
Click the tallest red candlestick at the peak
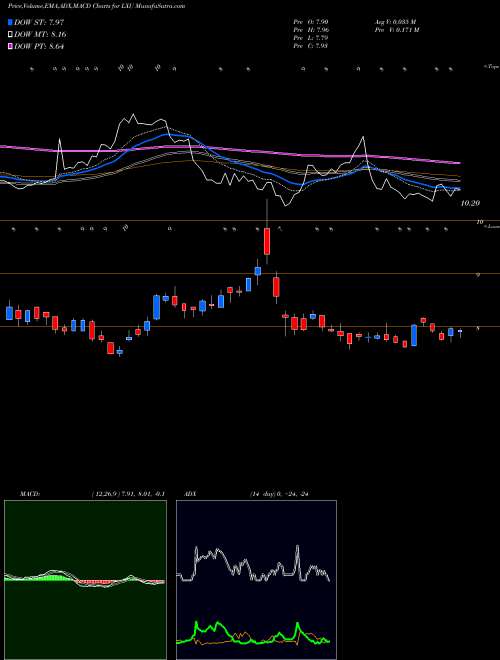267,241
